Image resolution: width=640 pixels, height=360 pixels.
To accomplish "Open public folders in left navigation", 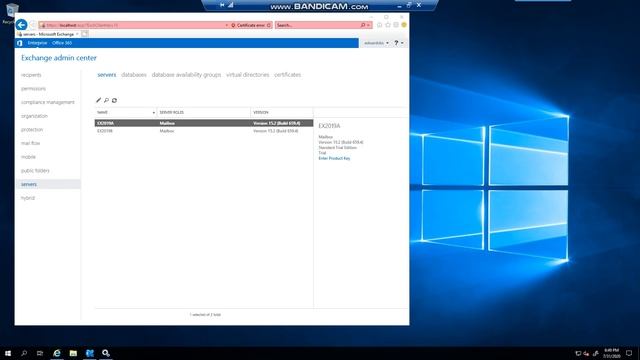I will 35,171.
